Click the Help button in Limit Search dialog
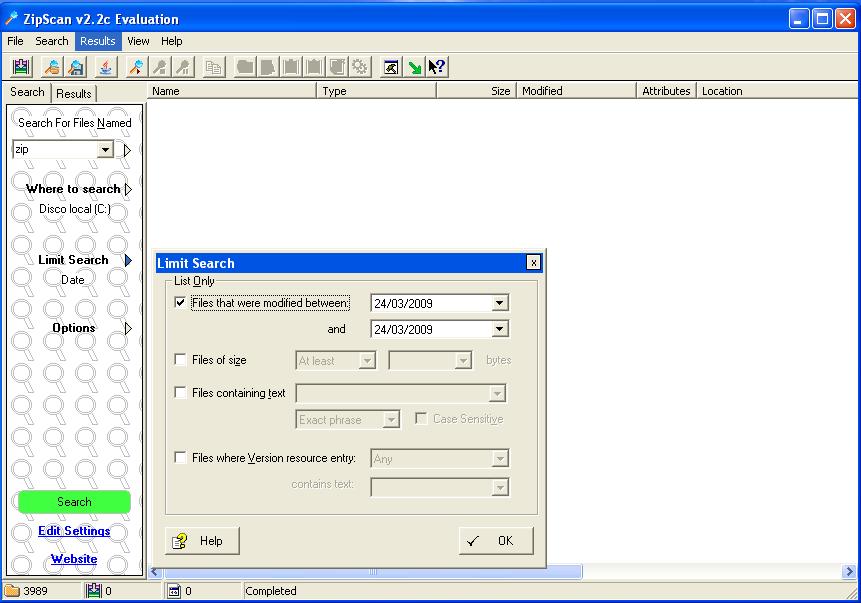Image resolution: width=861 pixels, height=603 pixels. pyautogui.click(x=202, y=541)
